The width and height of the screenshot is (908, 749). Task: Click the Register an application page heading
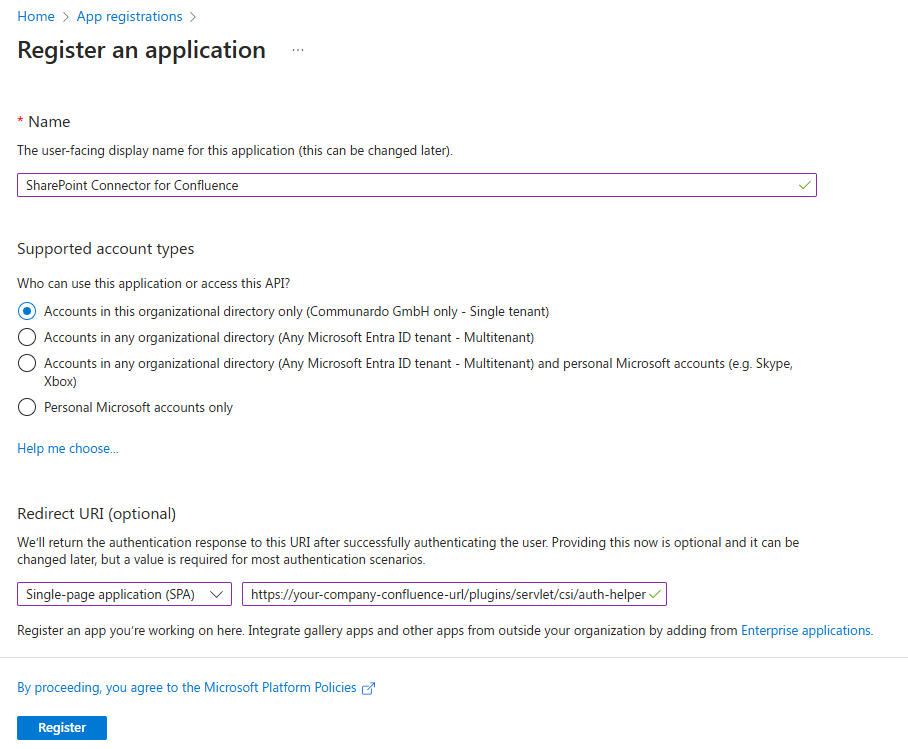point(142,50)
